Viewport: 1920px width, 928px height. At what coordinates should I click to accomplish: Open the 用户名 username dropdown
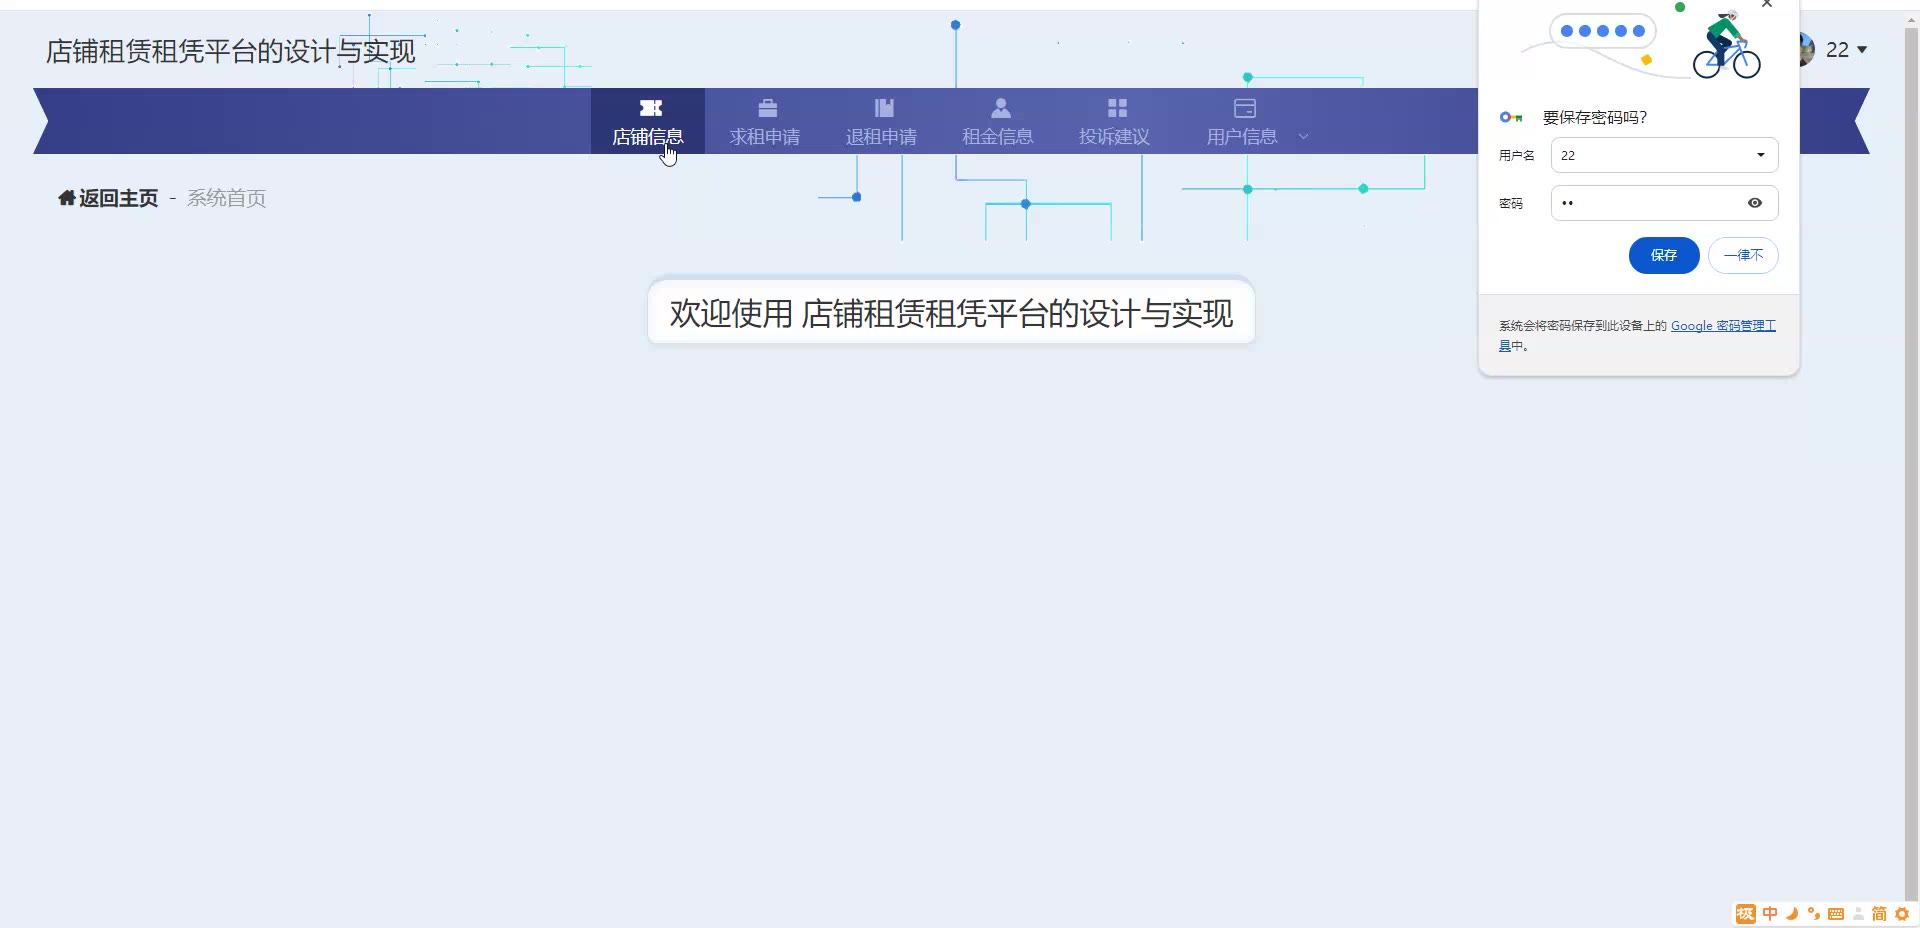coord(1664,155)
